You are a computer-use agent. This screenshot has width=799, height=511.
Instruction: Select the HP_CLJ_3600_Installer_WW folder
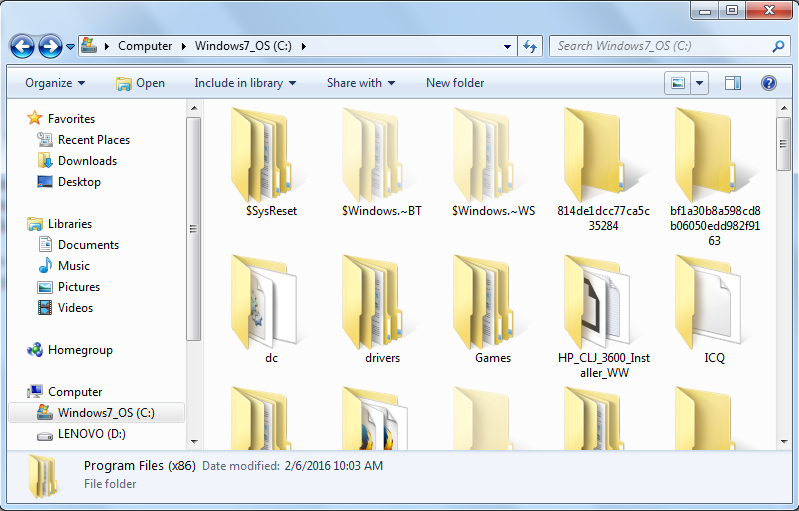pyautogui.click(x=604, y=316)
